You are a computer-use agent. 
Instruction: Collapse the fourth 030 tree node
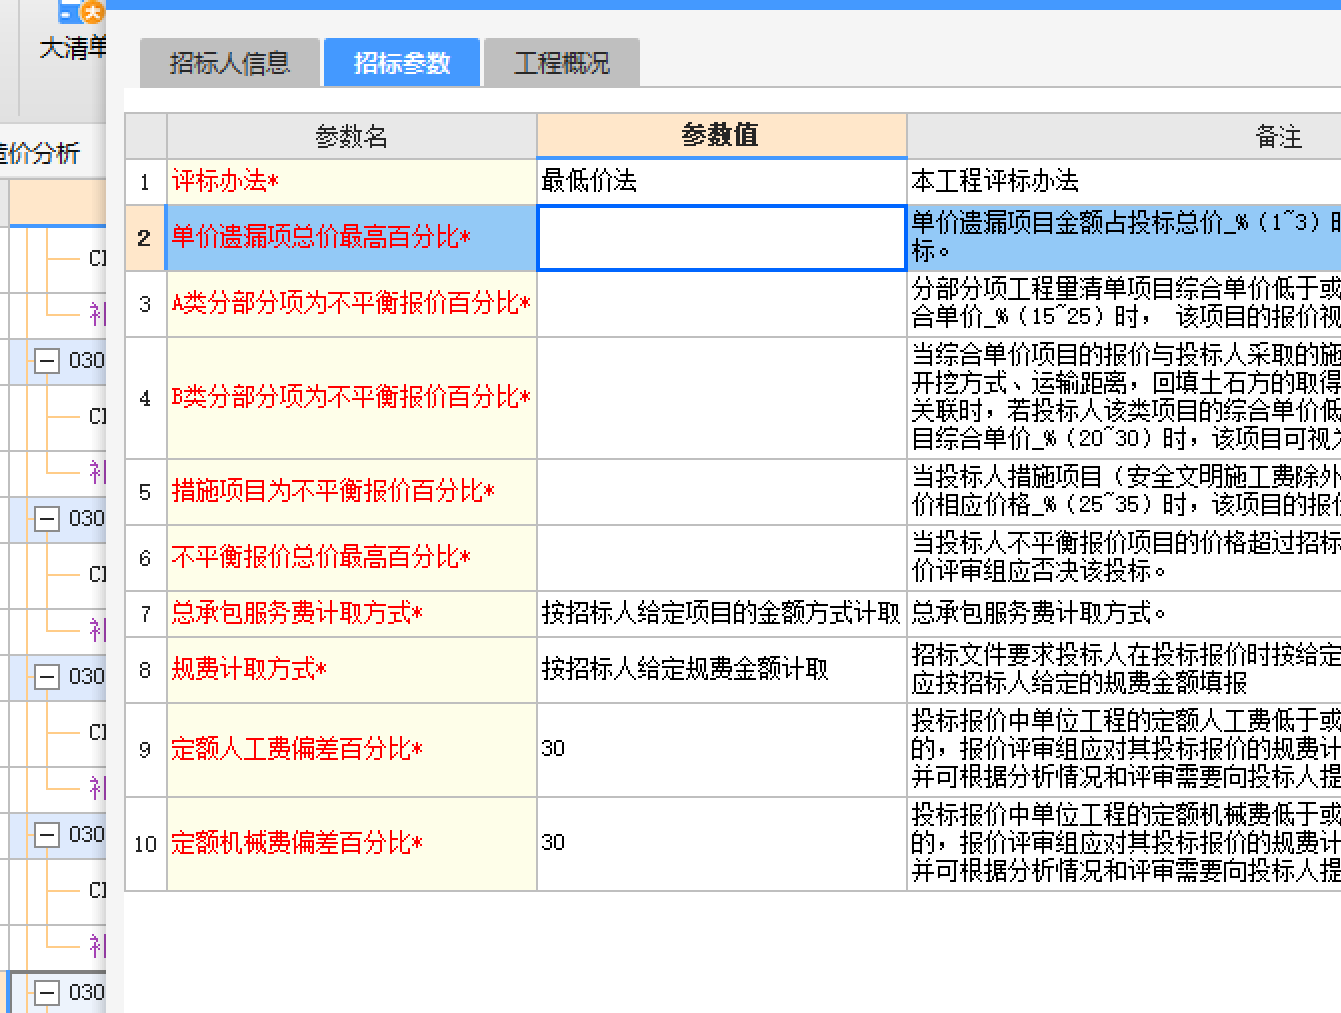click(x=47, y=834)
